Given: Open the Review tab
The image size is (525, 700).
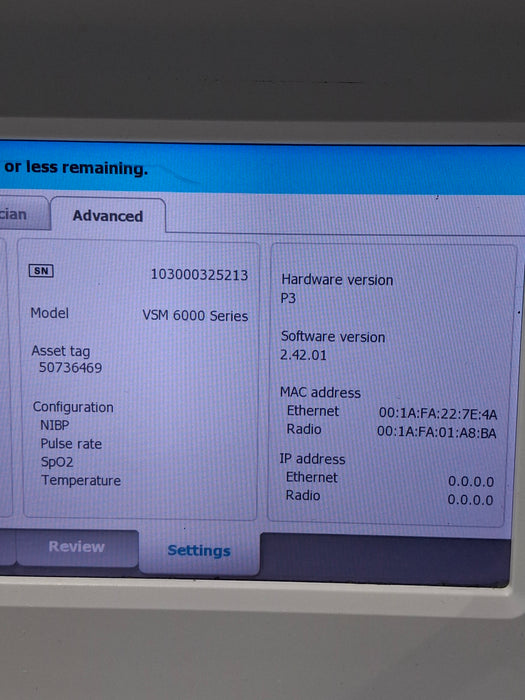Looking at the screenshot, I should tap(77, 547).
